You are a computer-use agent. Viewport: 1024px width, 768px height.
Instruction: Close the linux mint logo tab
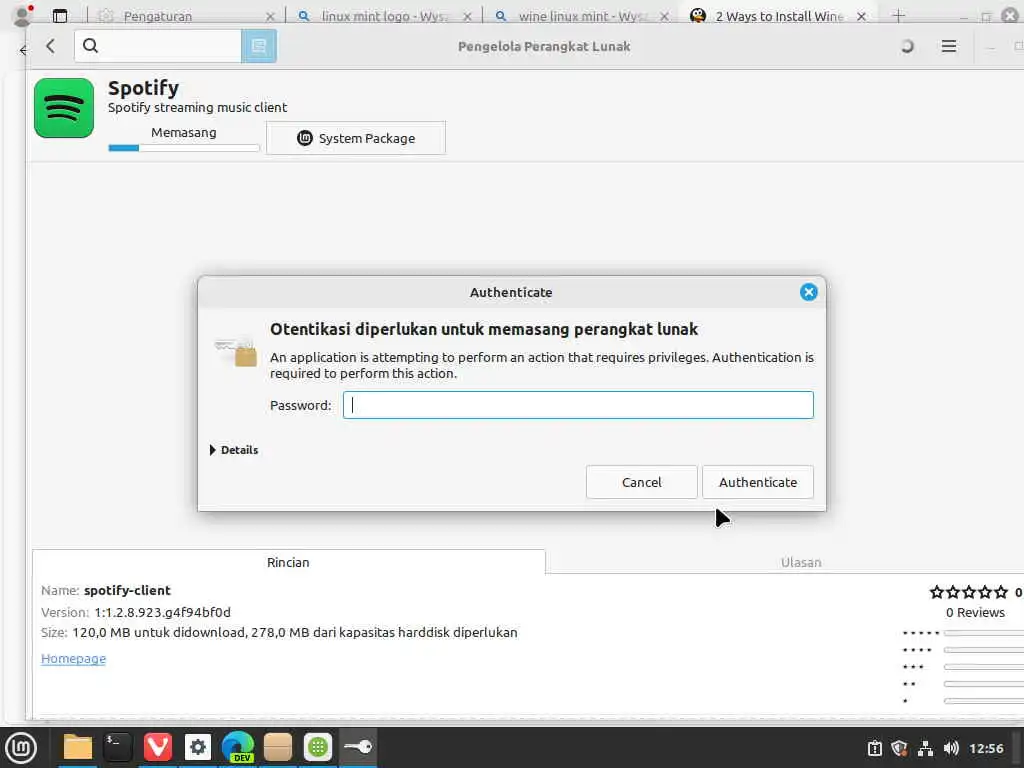(x=467, y=16)
